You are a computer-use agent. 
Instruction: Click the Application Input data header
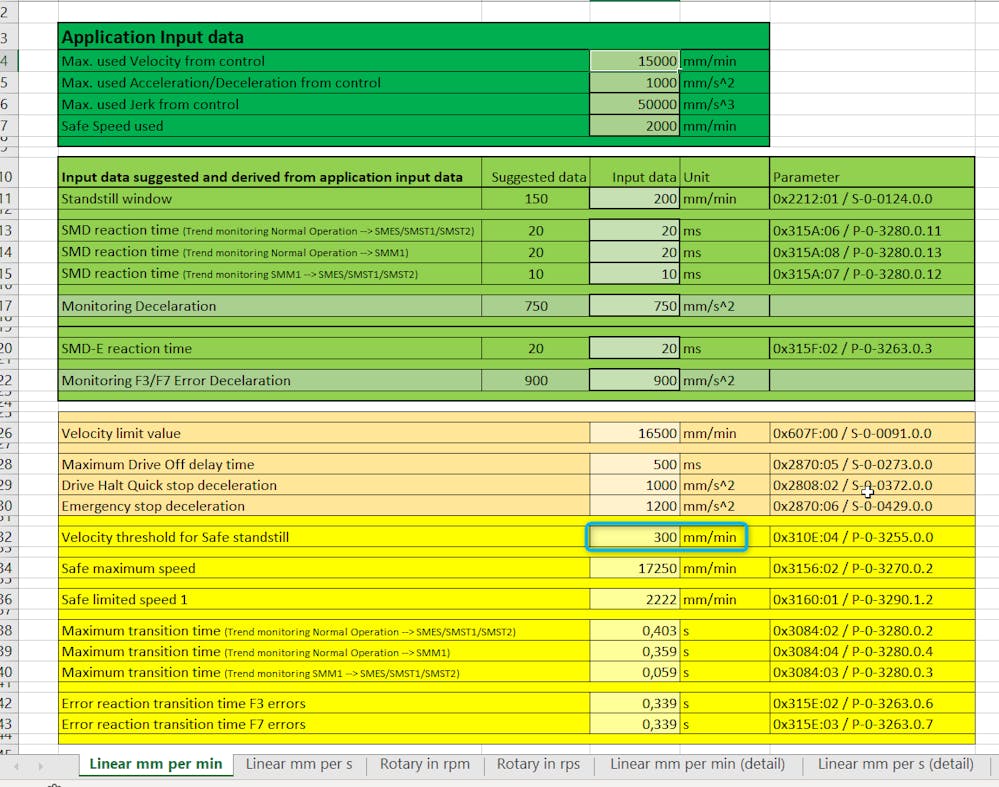152,37
